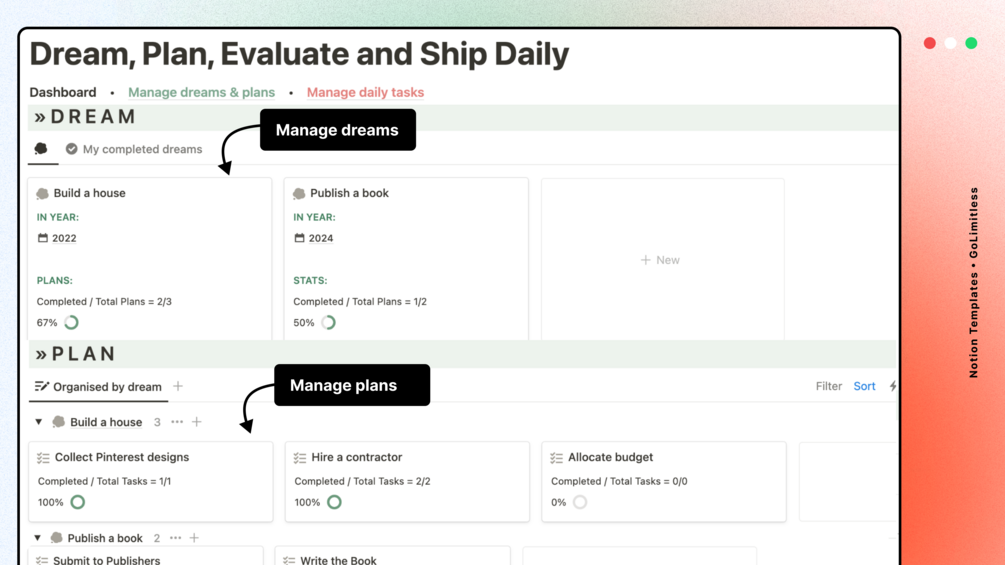Add a plan to Publish a book group
Image resolution: width=1005 pixels, height=565 pixels.
(194, 538)
